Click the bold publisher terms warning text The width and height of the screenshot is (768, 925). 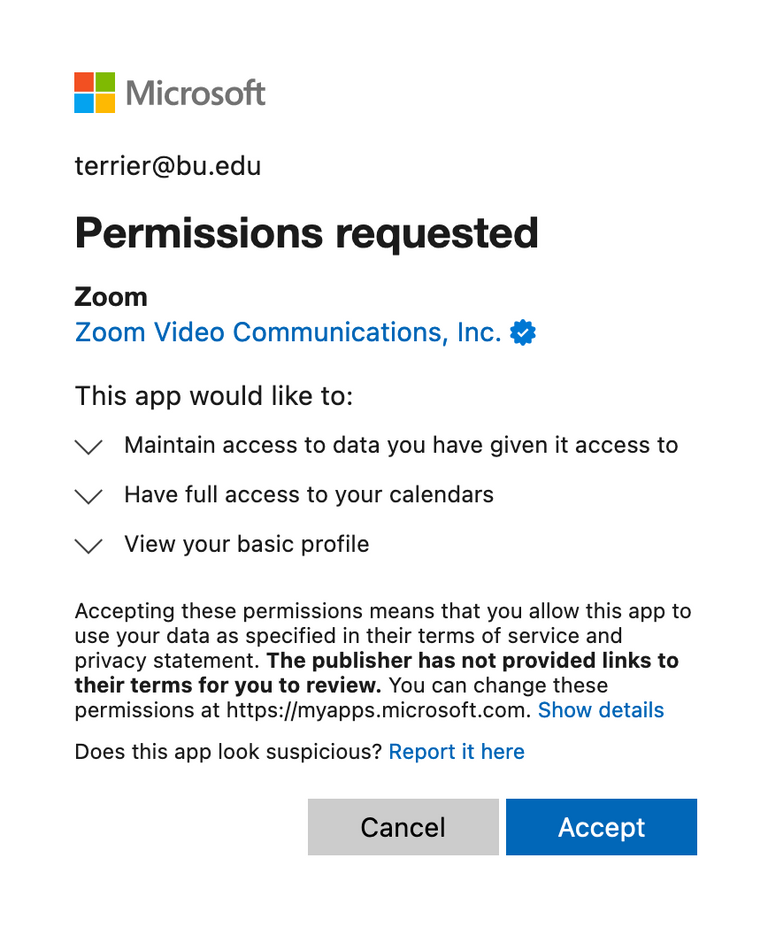coord(378,673)
